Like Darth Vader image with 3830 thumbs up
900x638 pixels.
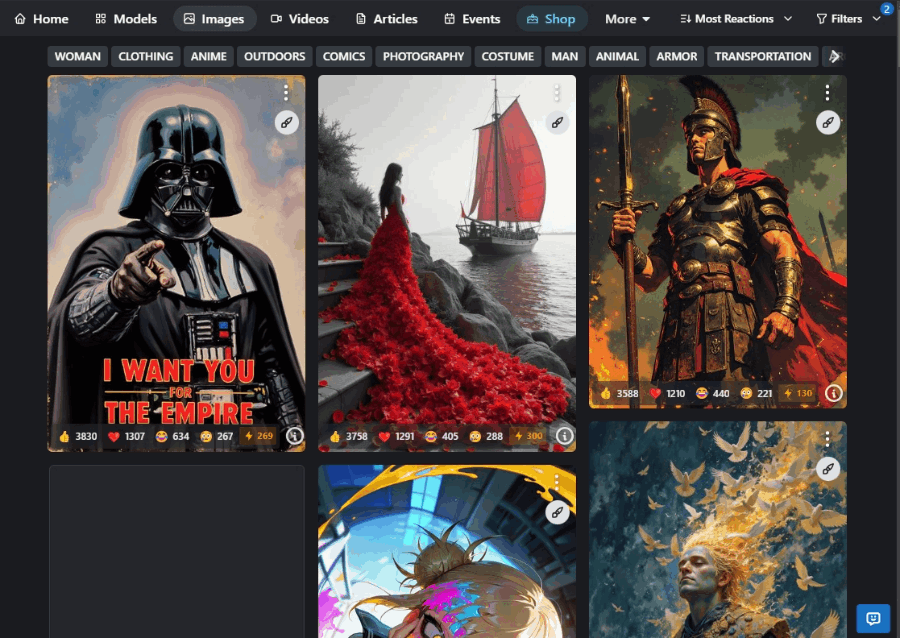[78, 437]
